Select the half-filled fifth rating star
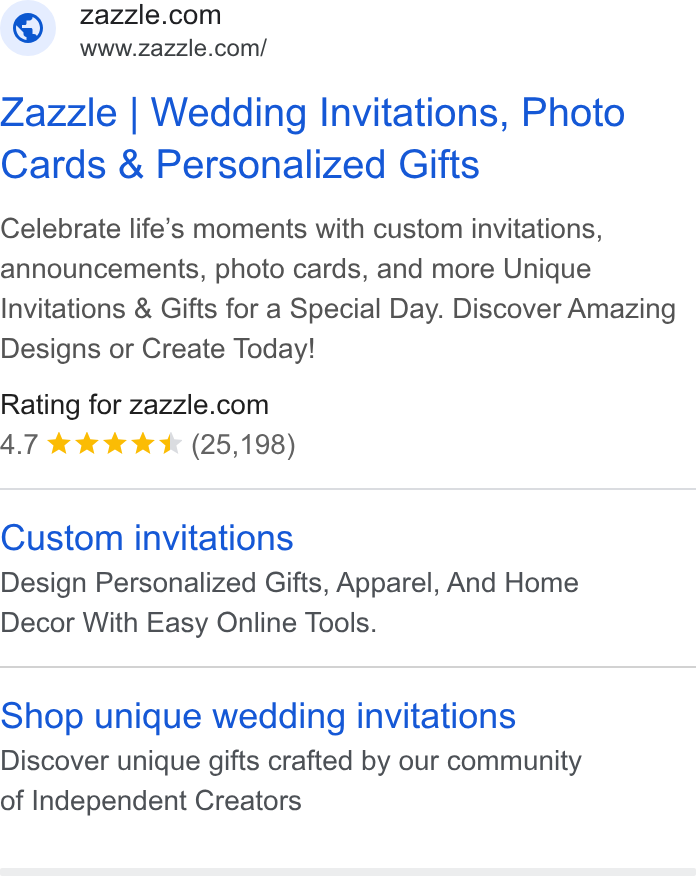The height and width of the screenshot is (876, 696). pyautogui.click(x=170, y=444)
